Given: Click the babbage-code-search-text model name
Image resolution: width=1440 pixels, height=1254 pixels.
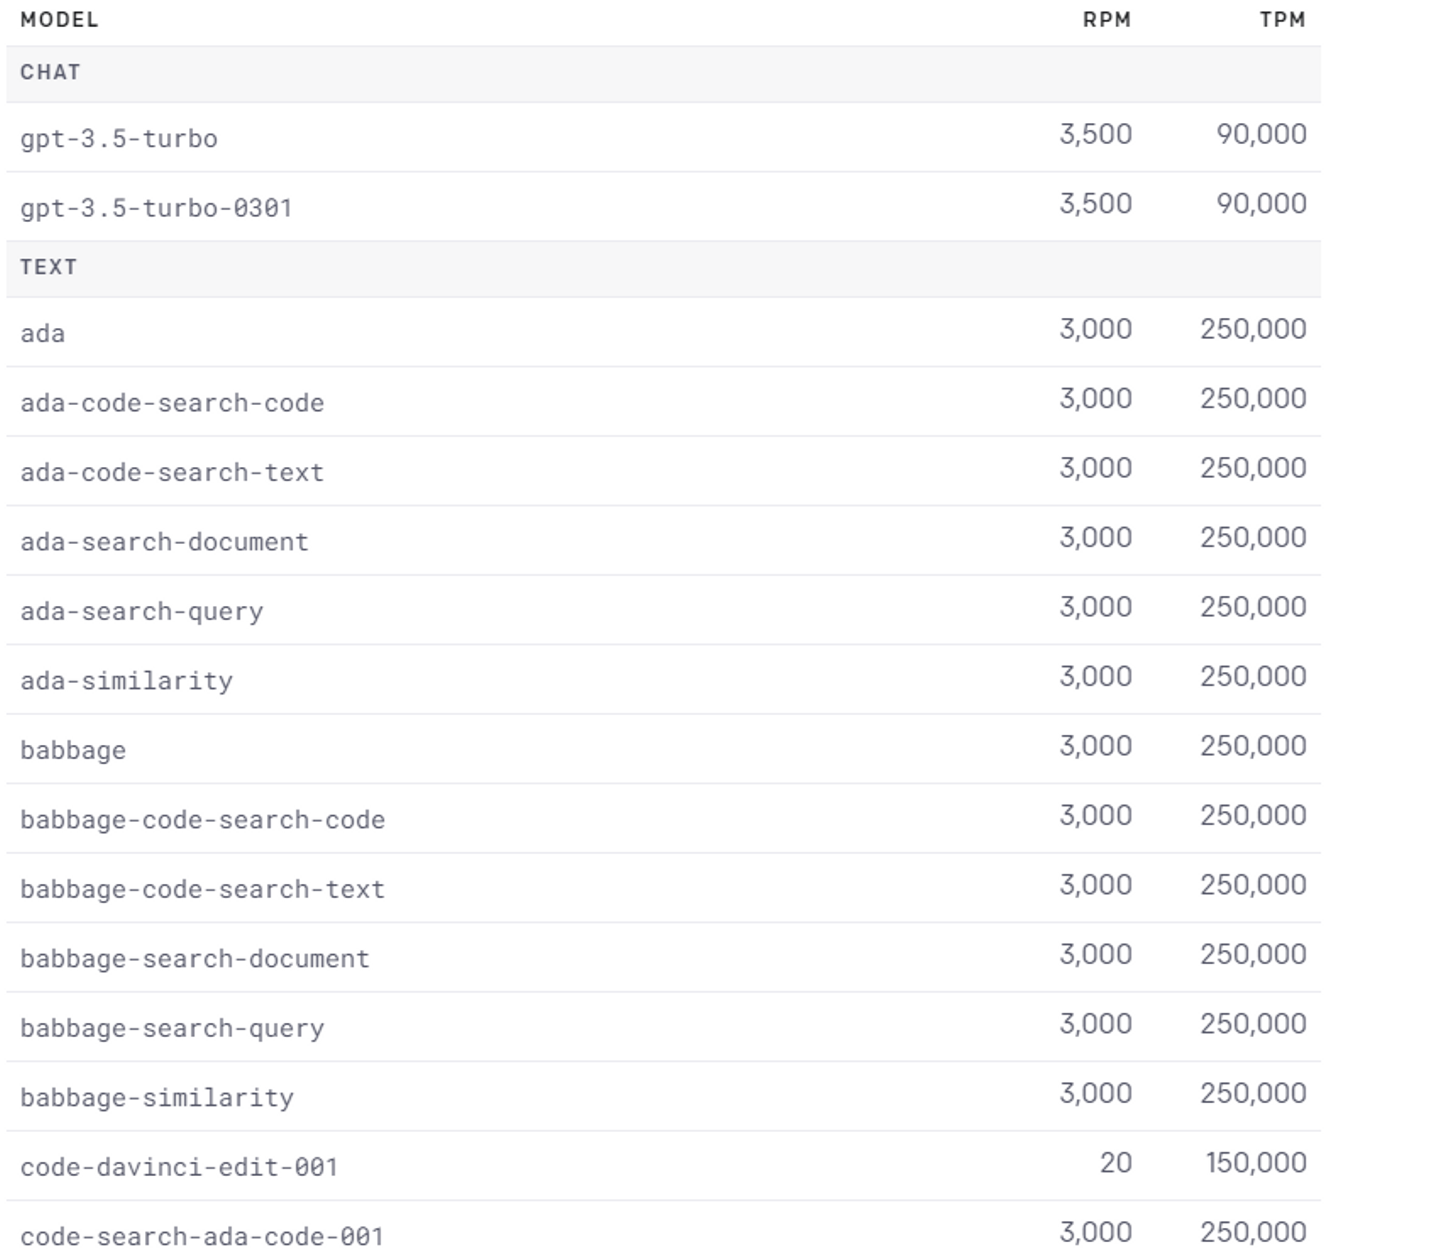Looking at the screenshot, I should click(x=203, y=889).
